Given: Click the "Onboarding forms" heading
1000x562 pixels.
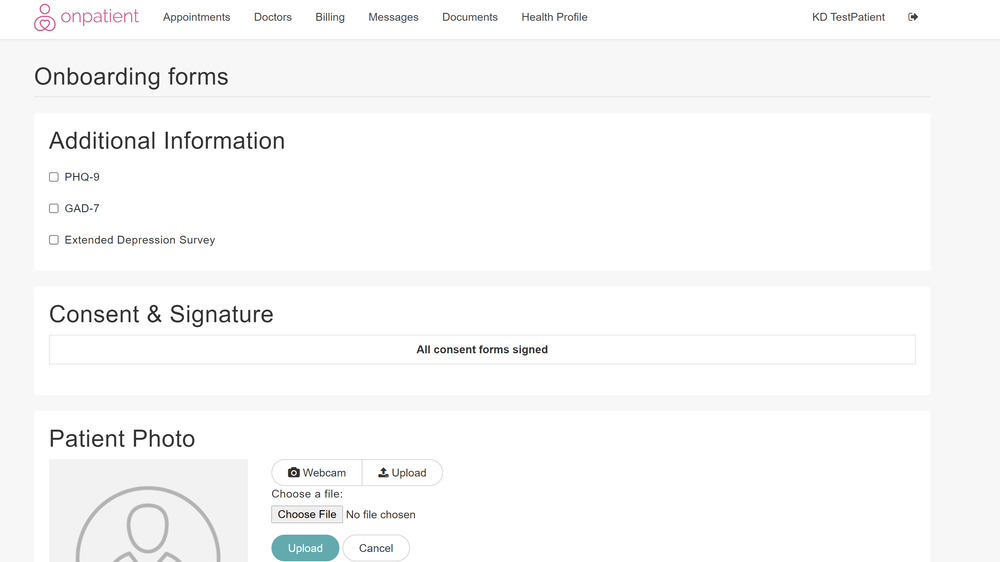Looking at the screenshot, I should pos(131,77).
